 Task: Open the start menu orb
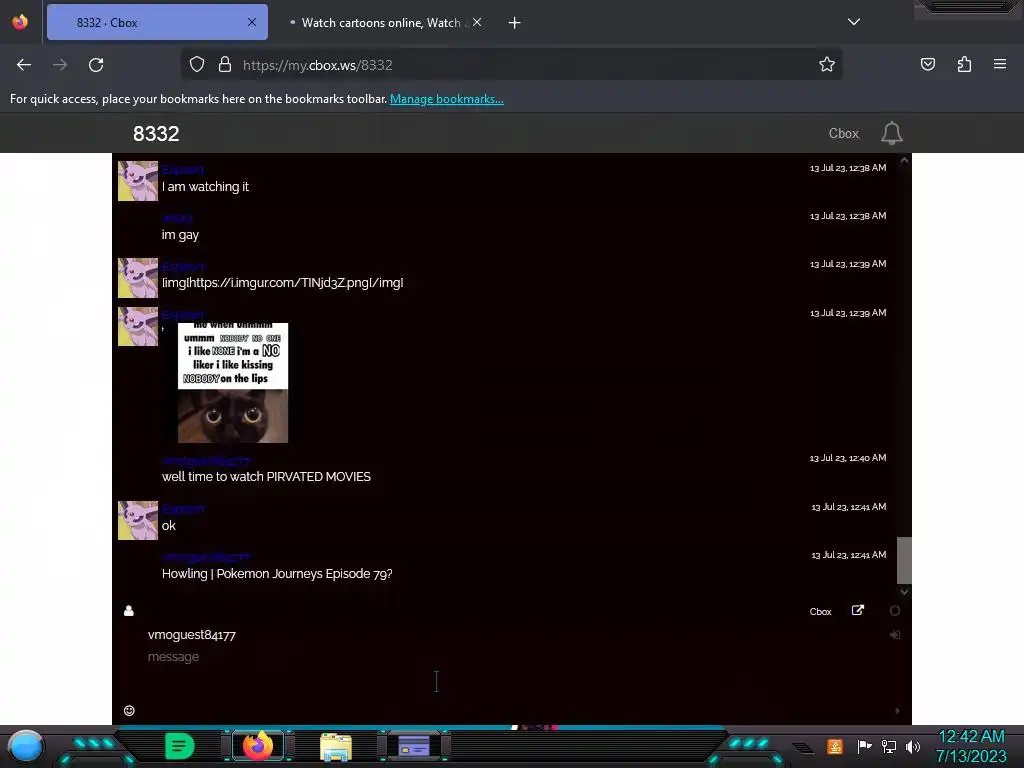tap(26, 746)
